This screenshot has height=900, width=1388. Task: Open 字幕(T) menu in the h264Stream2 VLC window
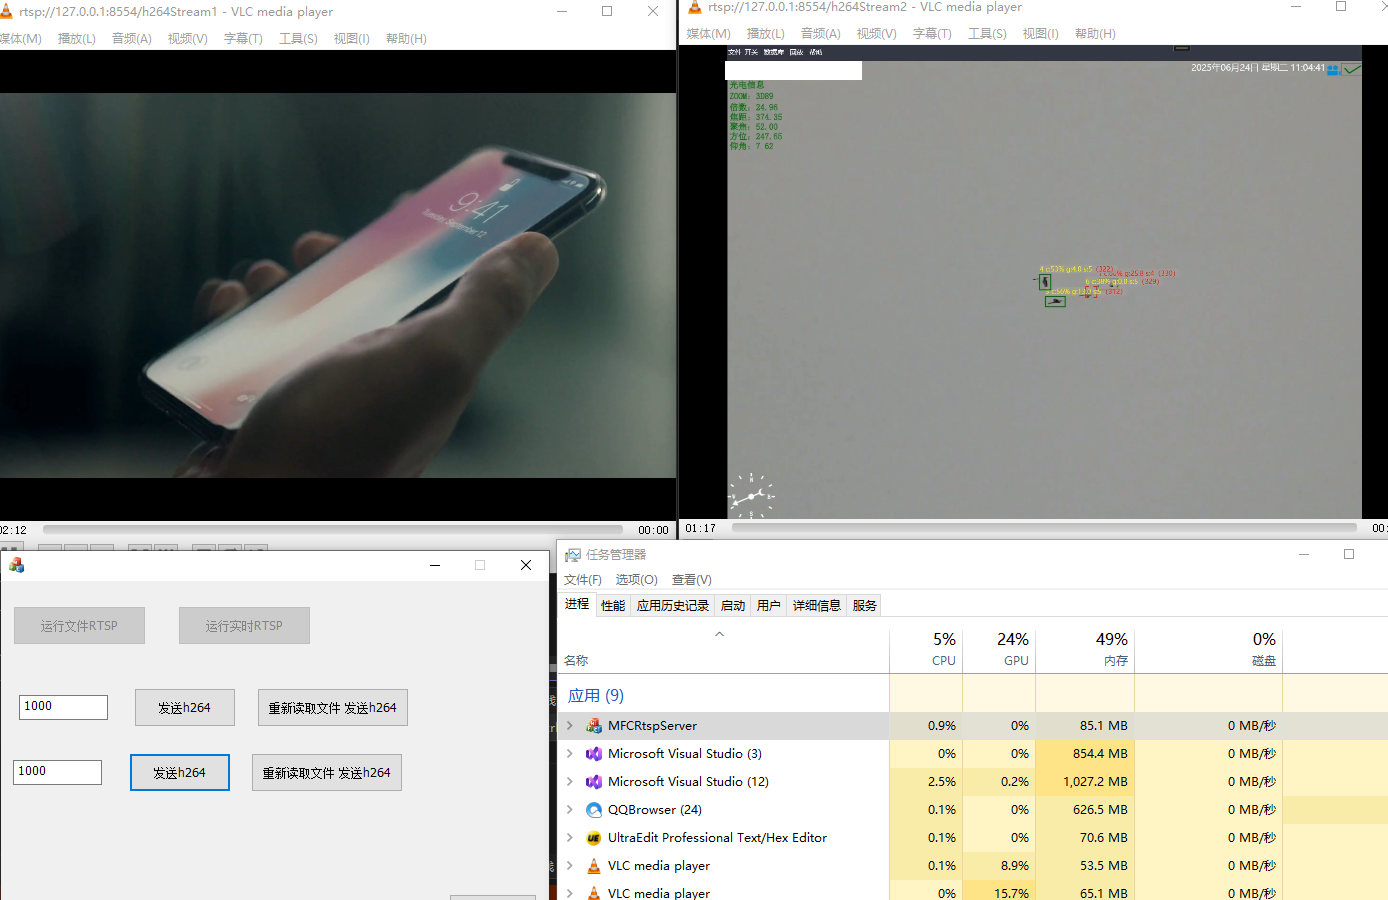[932, 34]
